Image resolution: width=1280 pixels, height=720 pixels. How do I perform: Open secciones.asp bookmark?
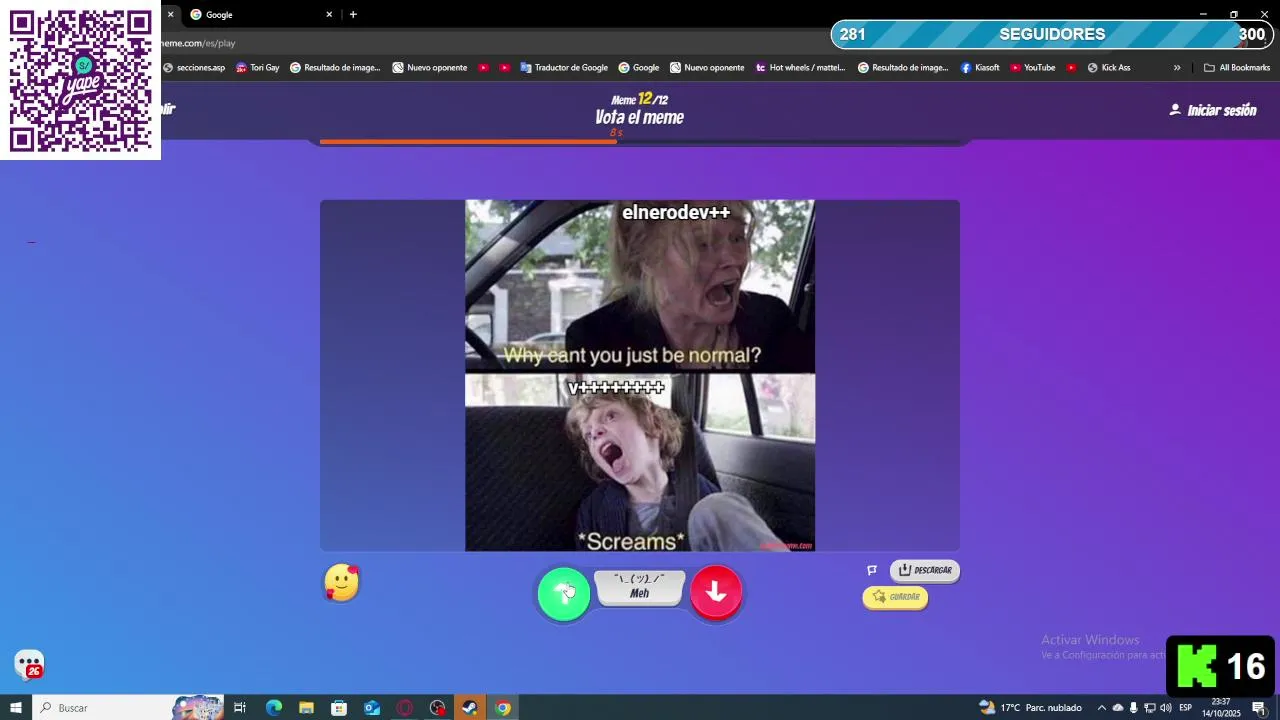(x=194, y=68)
